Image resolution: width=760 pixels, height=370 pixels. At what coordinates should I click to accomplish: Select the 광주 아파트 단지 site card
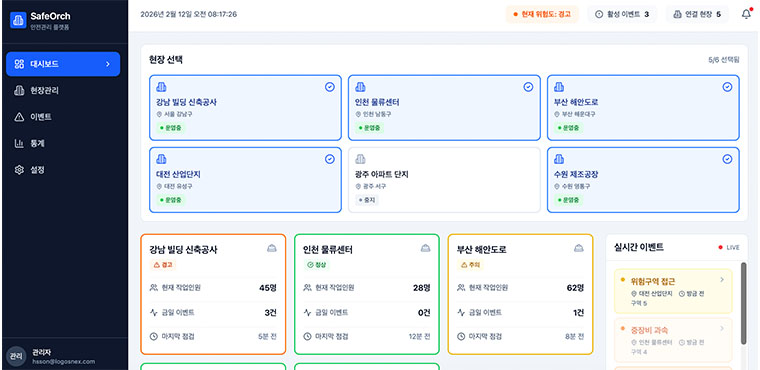(444, 180)
